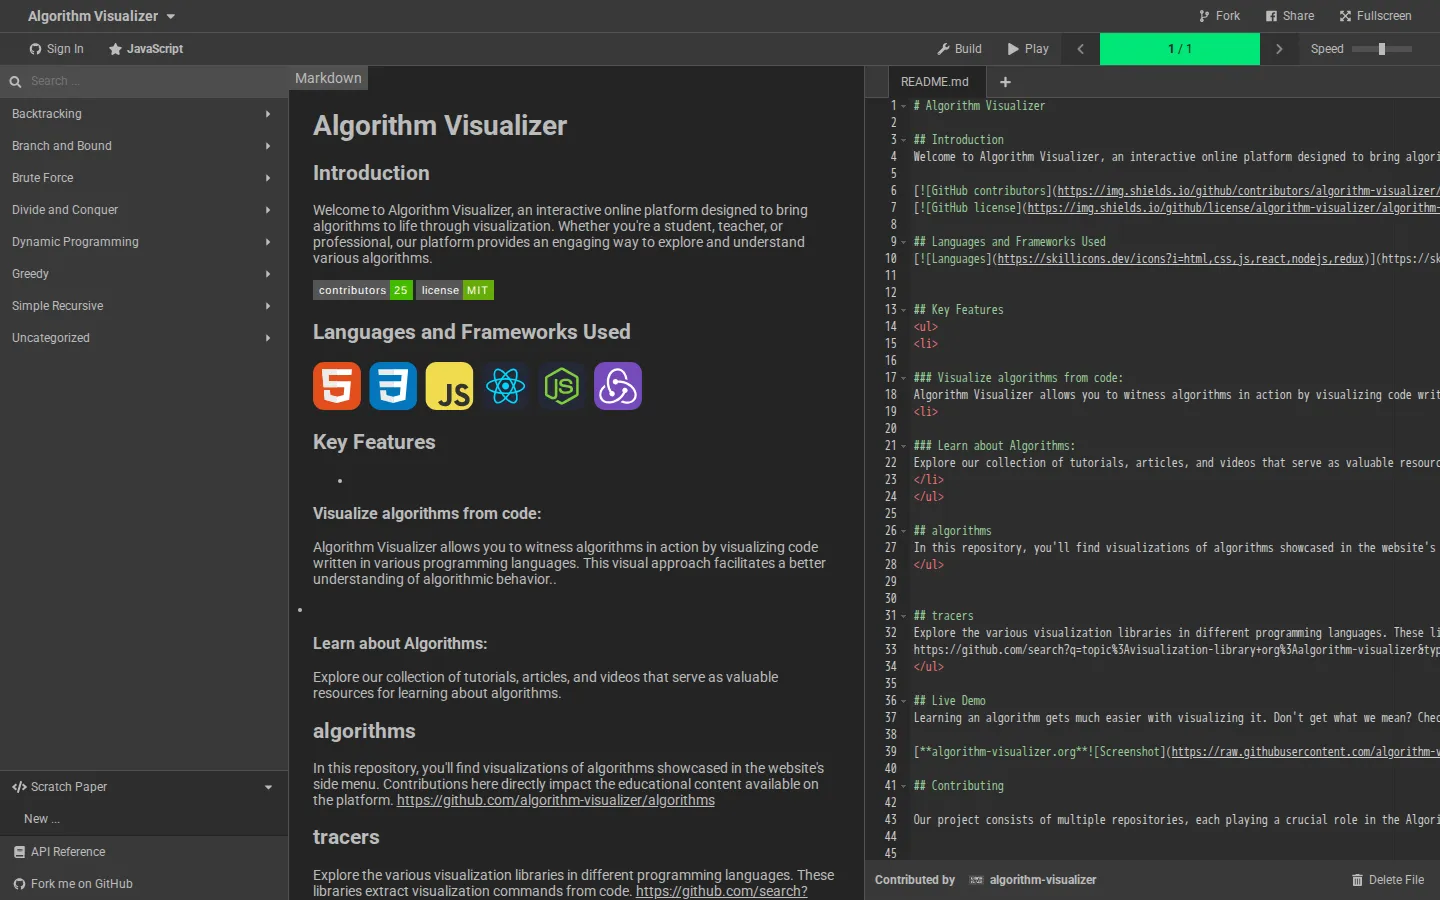Viewport: 1440px width, 900px height.
Task: Click the JavaScript star icon
Action: pyautogui.click(x=115, y=49)
